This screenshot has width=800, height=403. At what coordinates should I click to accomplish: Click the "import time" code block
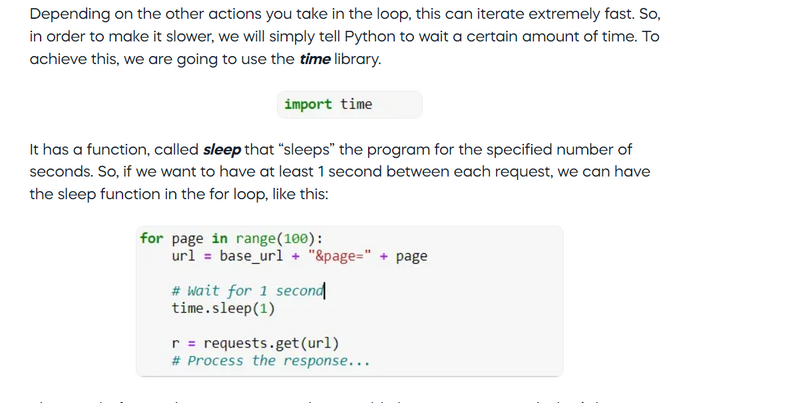(349, 105)
